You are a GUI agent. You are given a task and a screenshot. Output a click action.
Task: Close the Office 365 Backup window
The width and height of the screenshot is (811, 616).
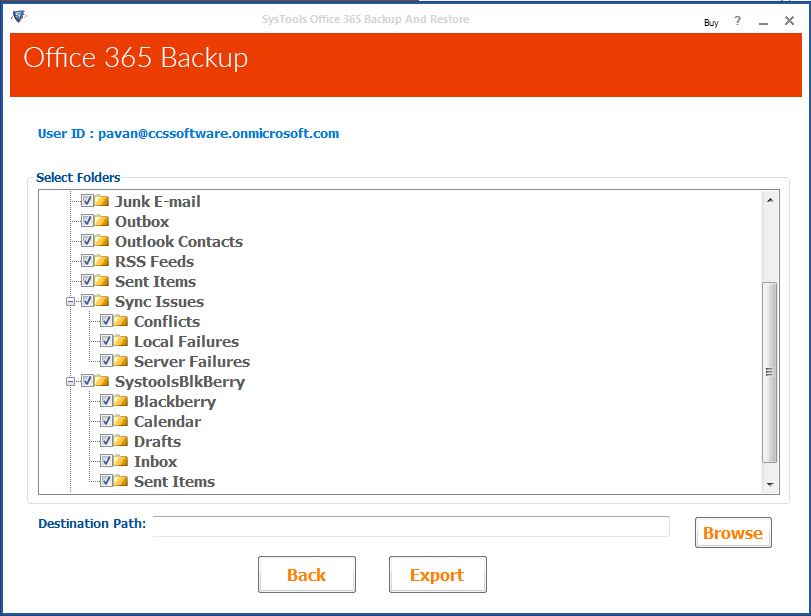click(789, 21)
